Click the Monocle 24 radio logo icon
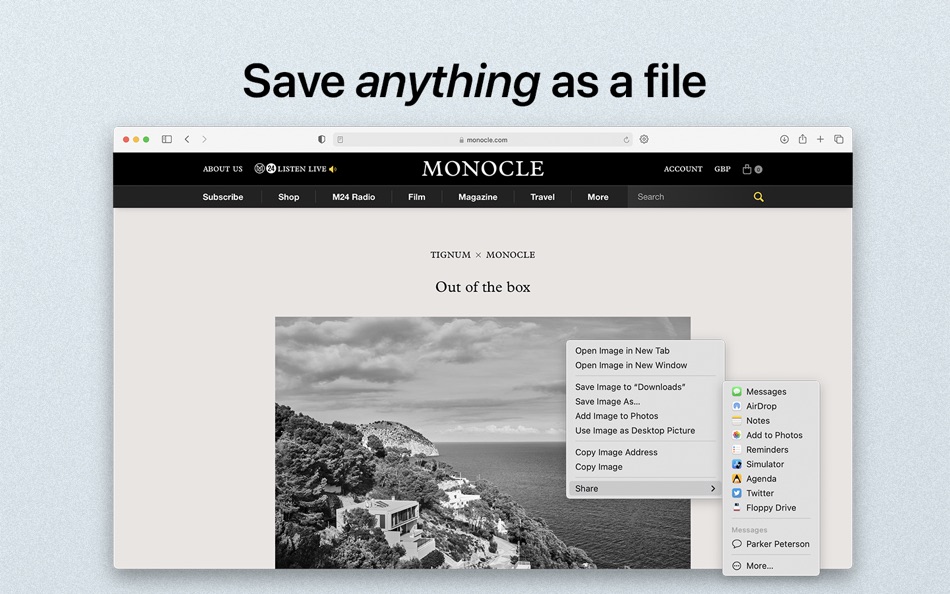 pyautogui.click(x=265, y=169)
